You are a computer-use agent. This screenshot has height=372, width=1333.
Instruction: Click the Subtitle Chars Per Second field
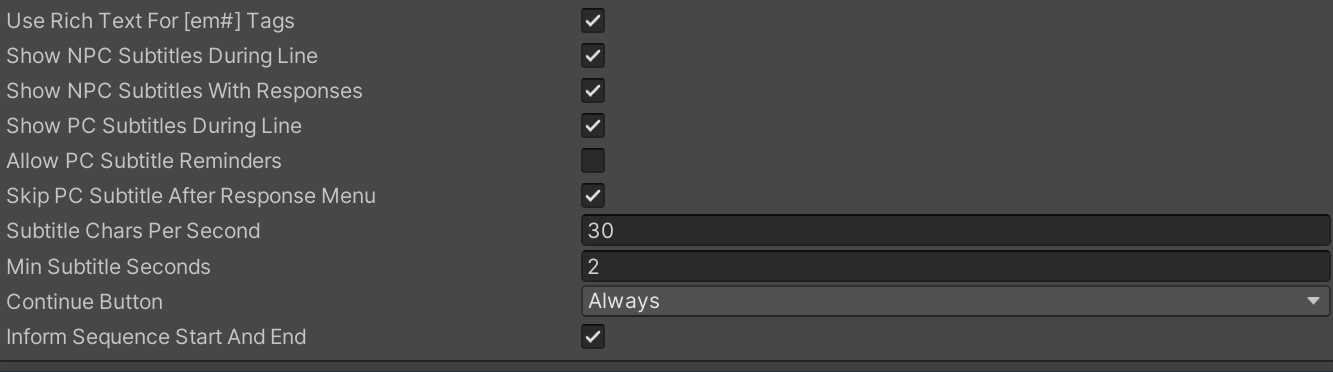955,231
